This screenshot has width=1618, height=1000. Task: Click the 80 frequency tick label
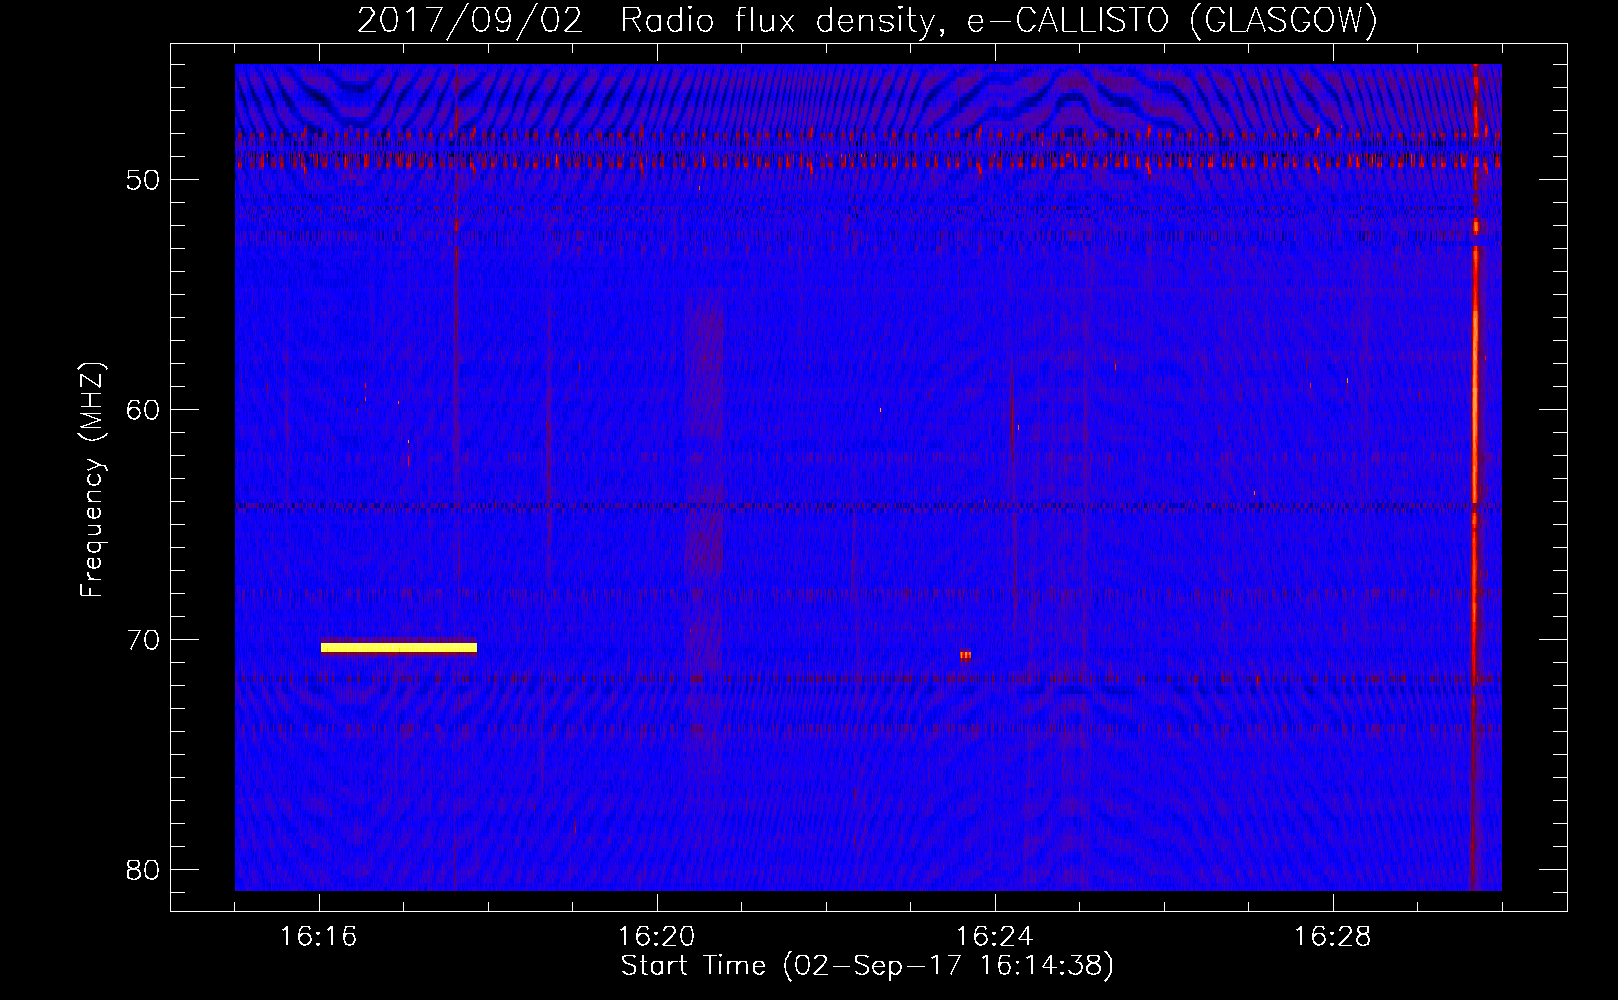coord(143,870)
